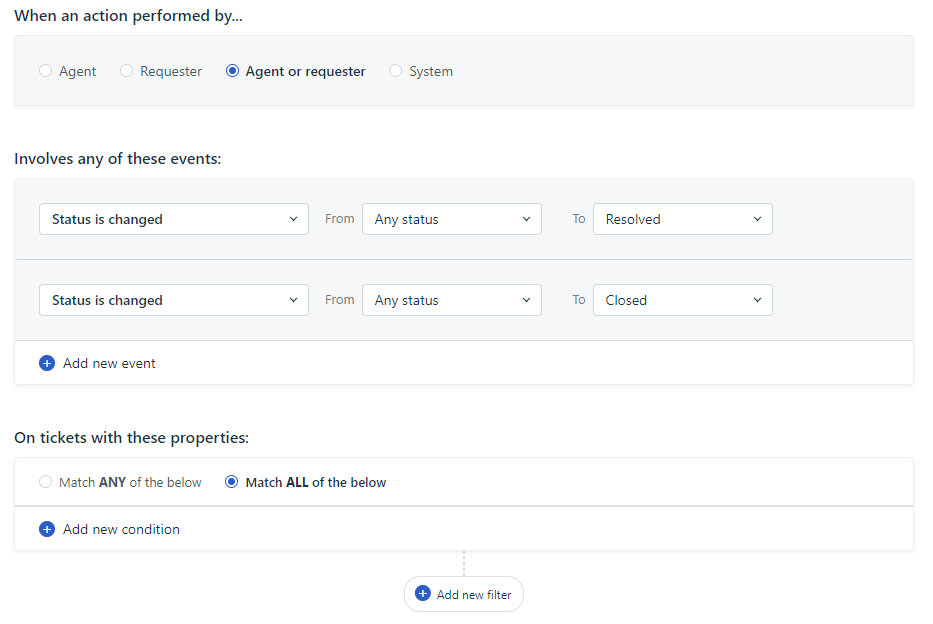Image resolution: width=933 pixels, height=624 pixels.
Task: Click the plus icon beside Add new event
Action: pyautogui.click(x=47, y=363)
